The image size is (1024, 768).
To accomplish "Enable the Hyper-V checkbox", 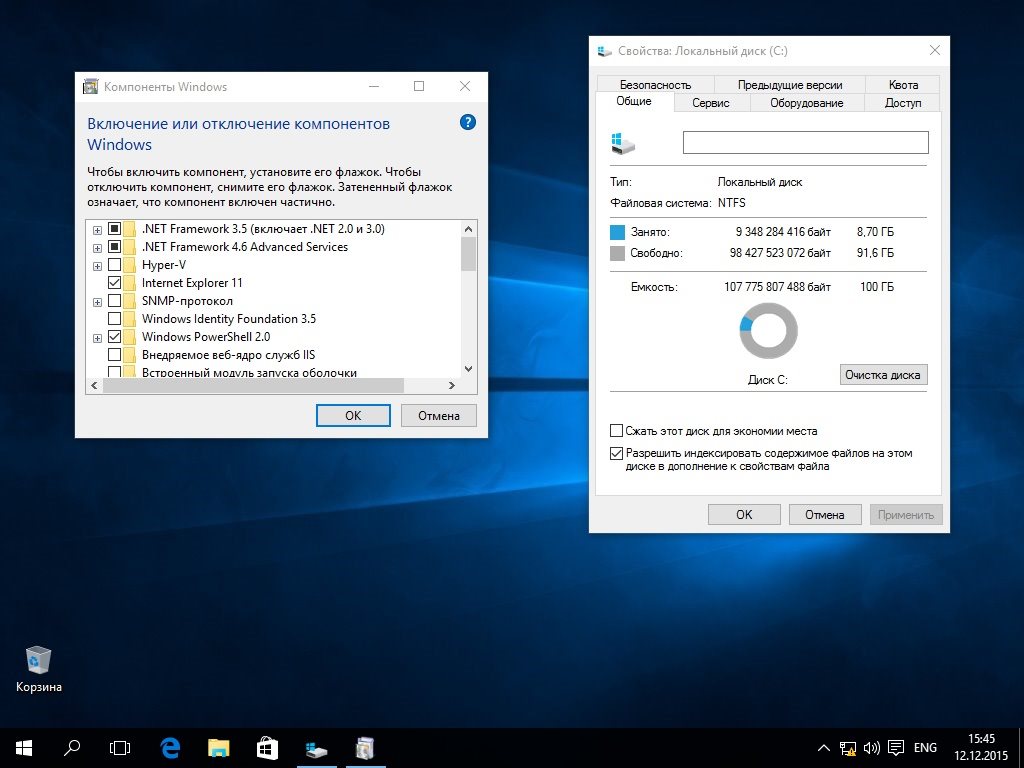I will coord(114,264).
